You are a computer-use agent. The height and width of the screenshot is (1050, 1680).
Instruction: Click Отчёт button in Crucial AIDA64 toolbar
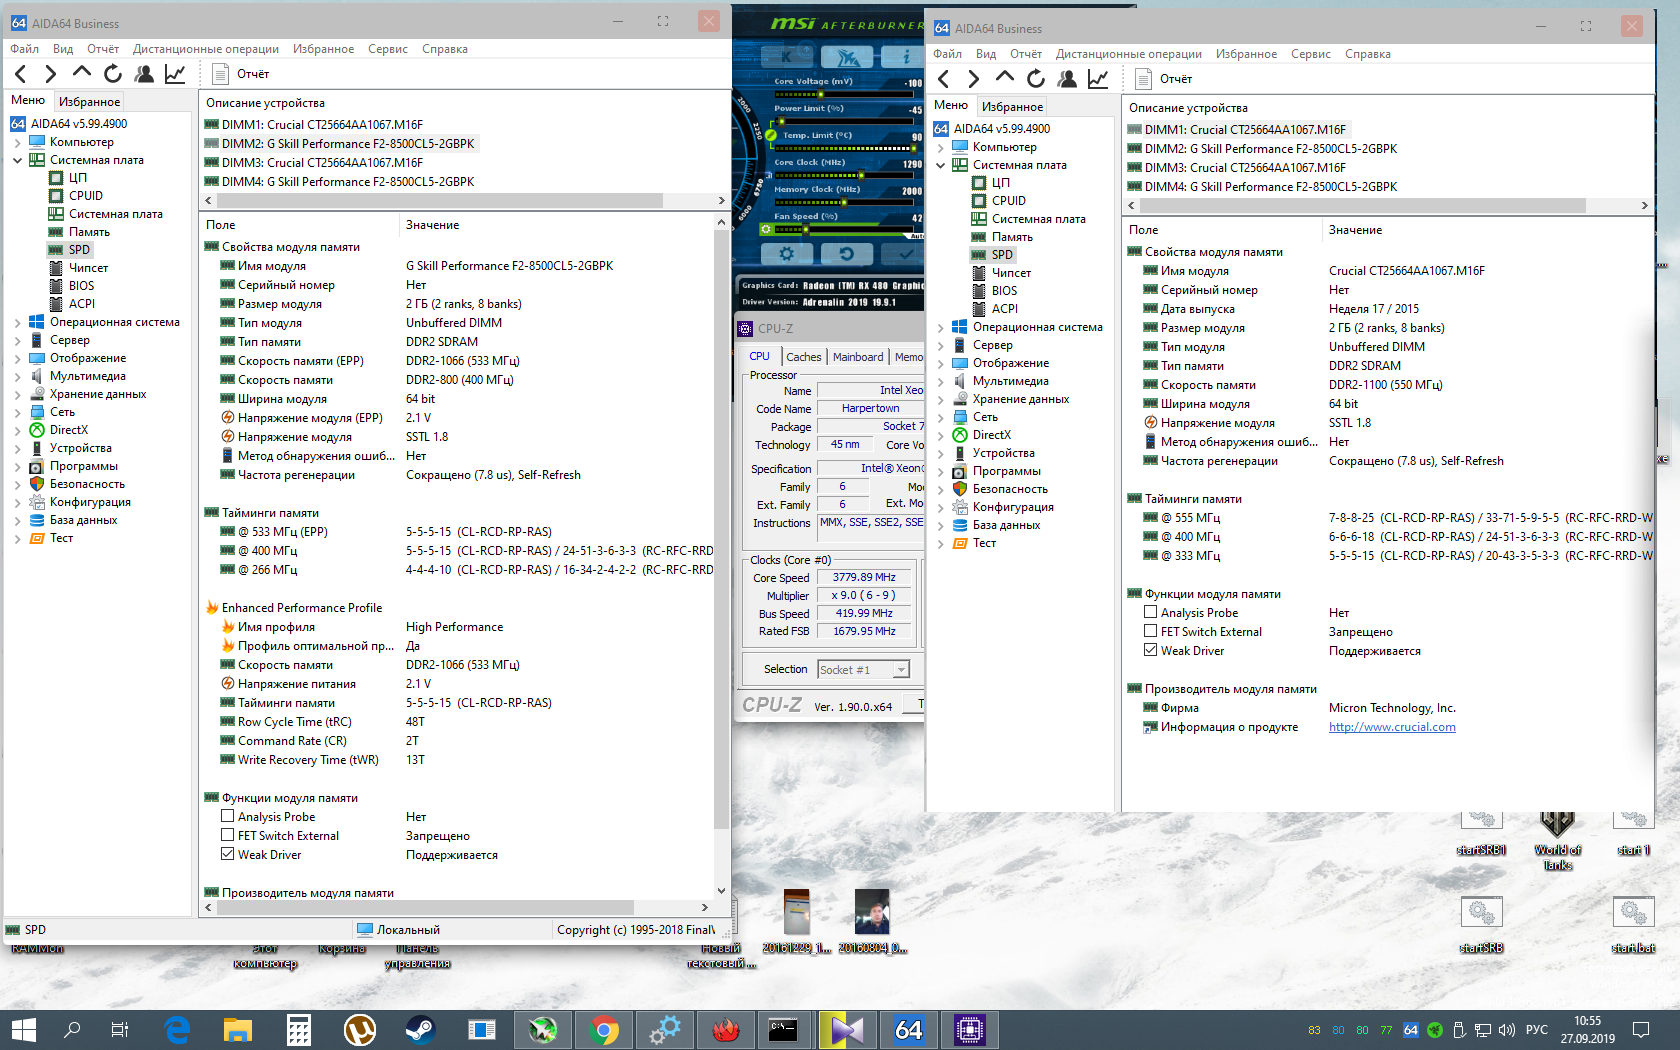tap(1164, 79)
